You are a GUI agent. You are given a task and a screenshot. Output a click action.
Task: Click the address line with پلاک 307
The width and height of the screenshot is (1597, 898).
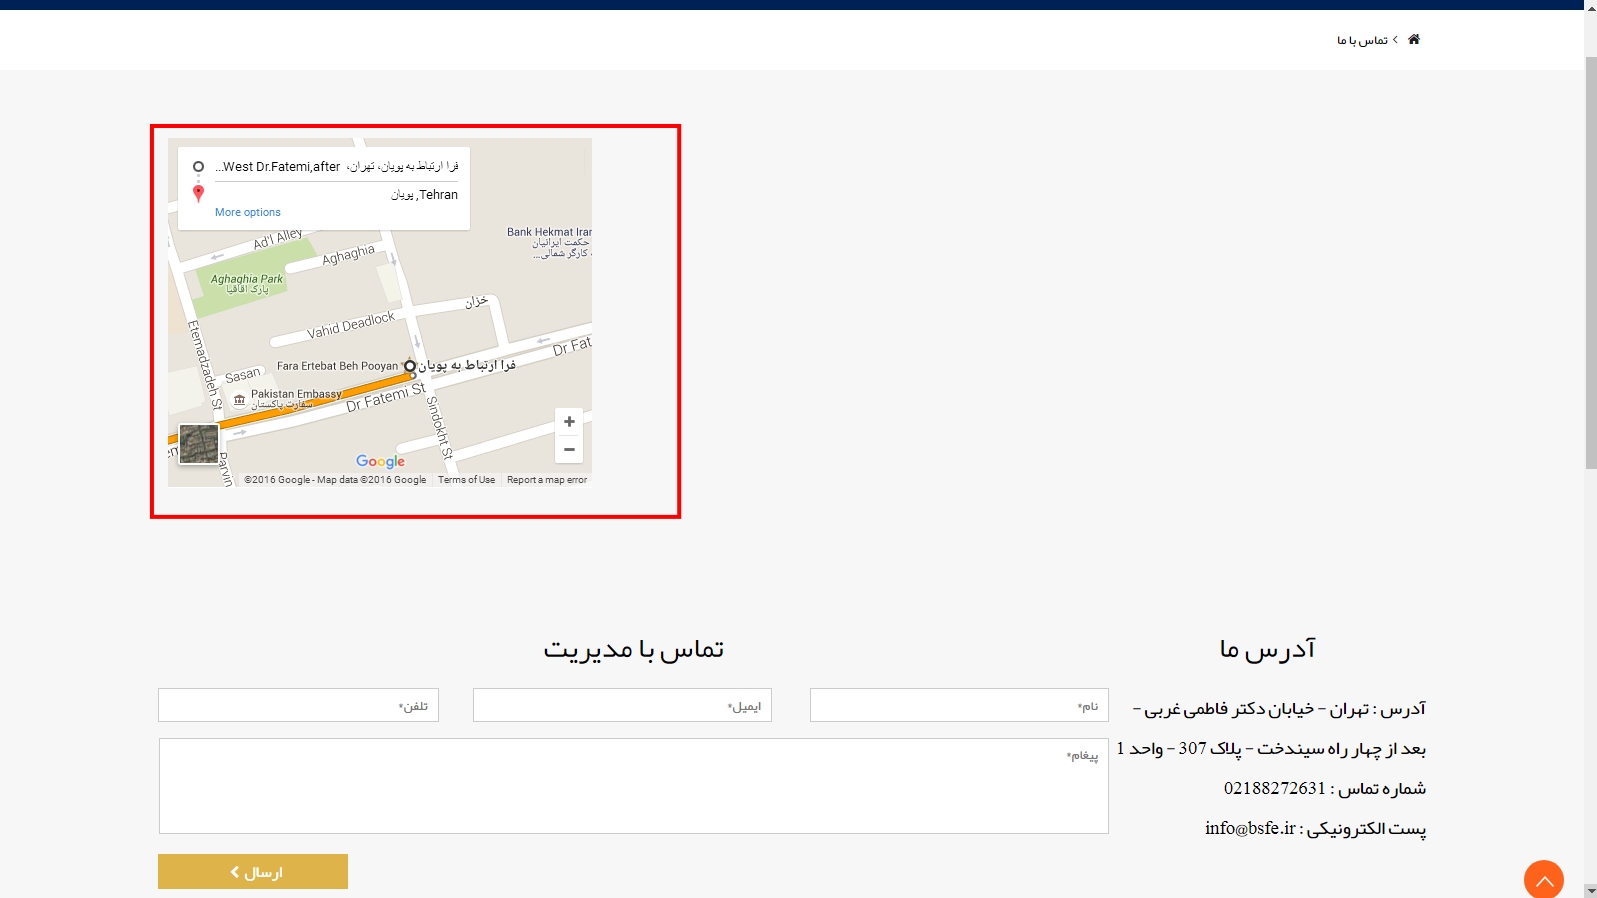[1271, 748]
